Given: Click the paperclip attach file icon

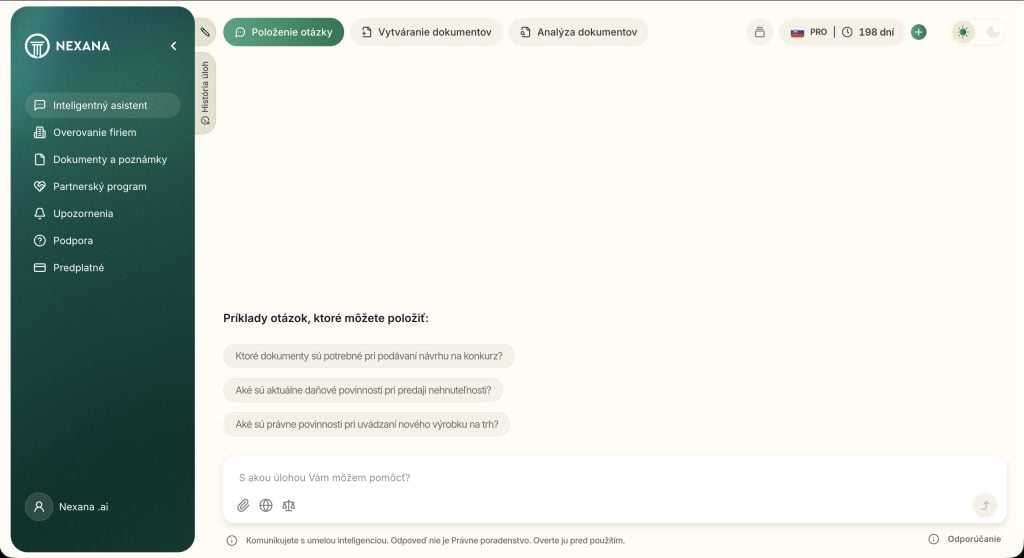Looking at the screenshot, I should pyautogui.click(x=243, y=506).
